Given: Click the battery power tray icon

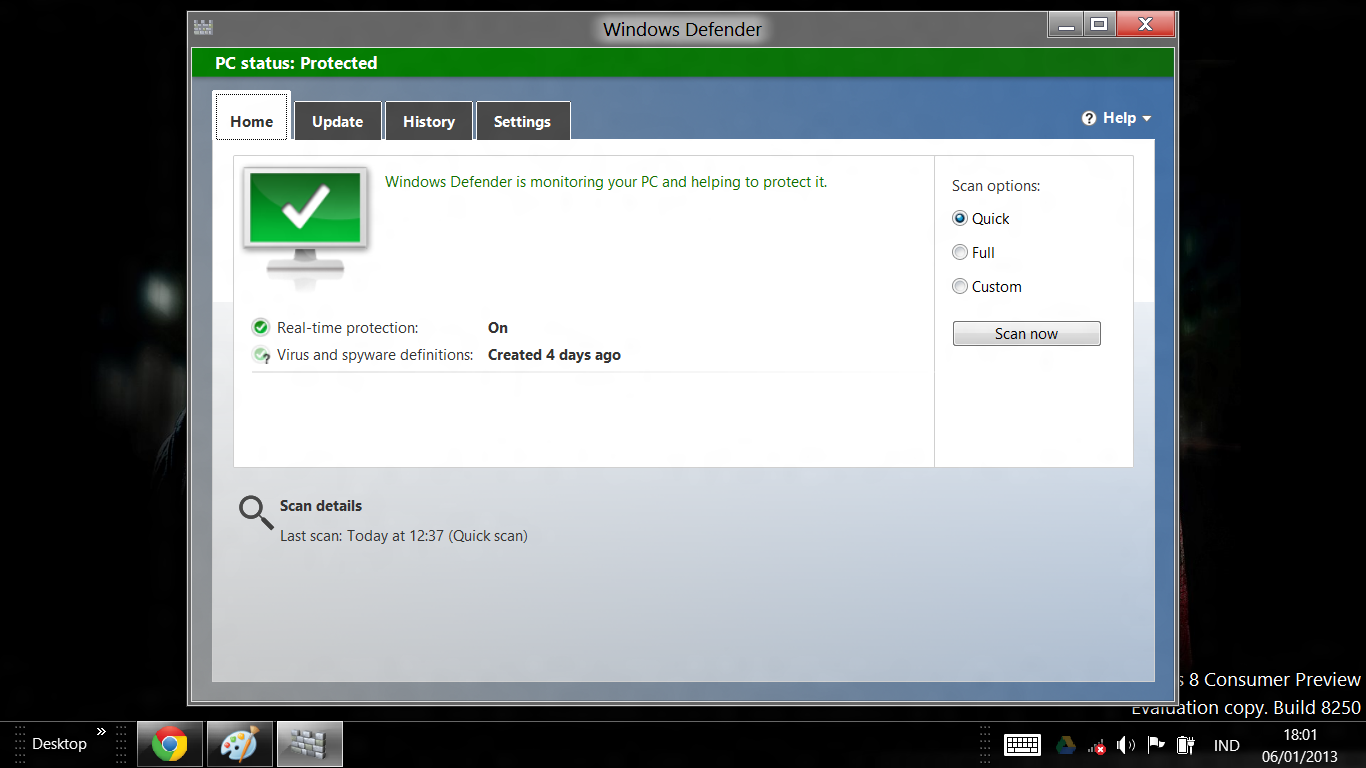Looking at the screenshot, I should tap(1186, 745).
